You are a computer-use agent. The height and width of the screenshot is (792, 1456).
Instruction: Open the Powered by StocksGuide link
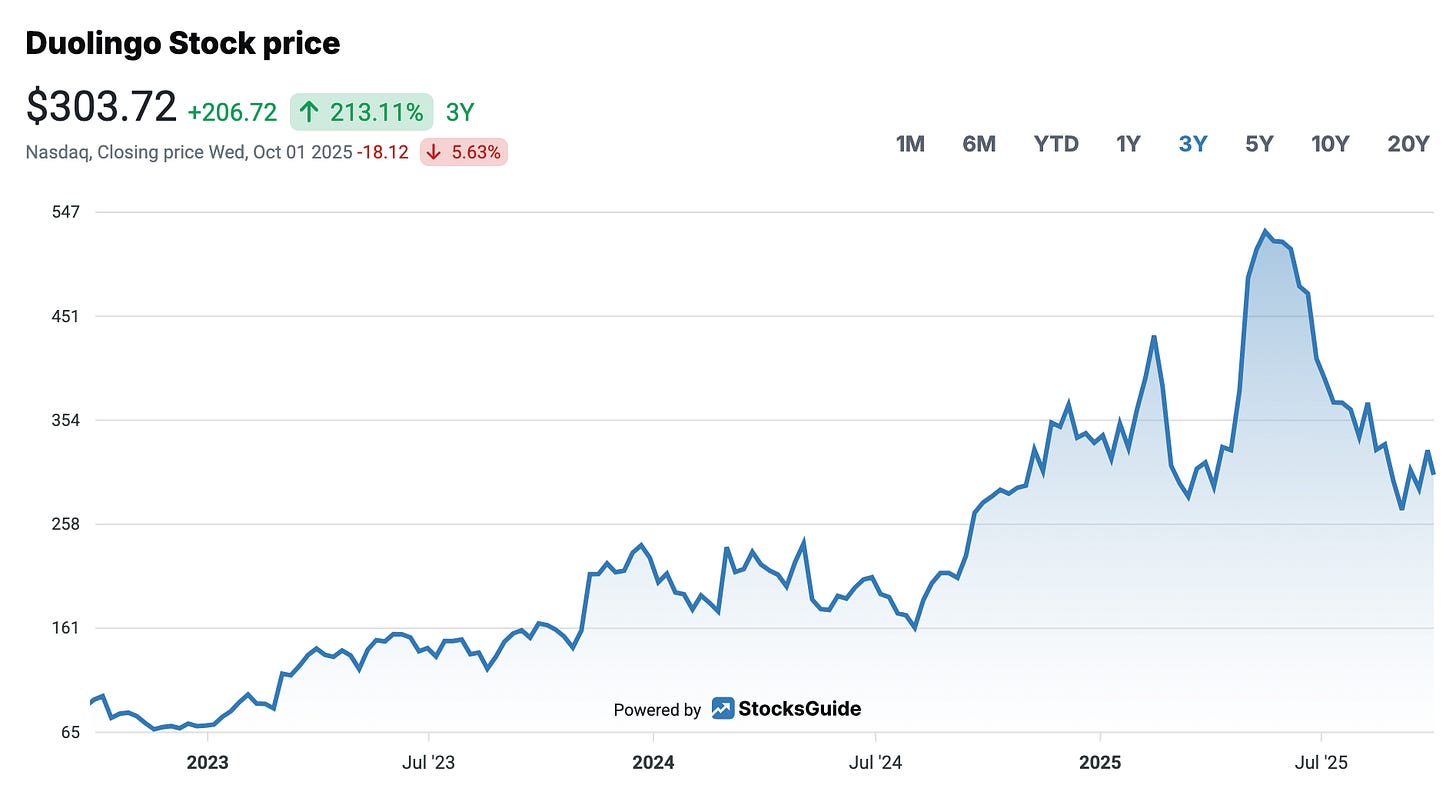click(737, 708)
